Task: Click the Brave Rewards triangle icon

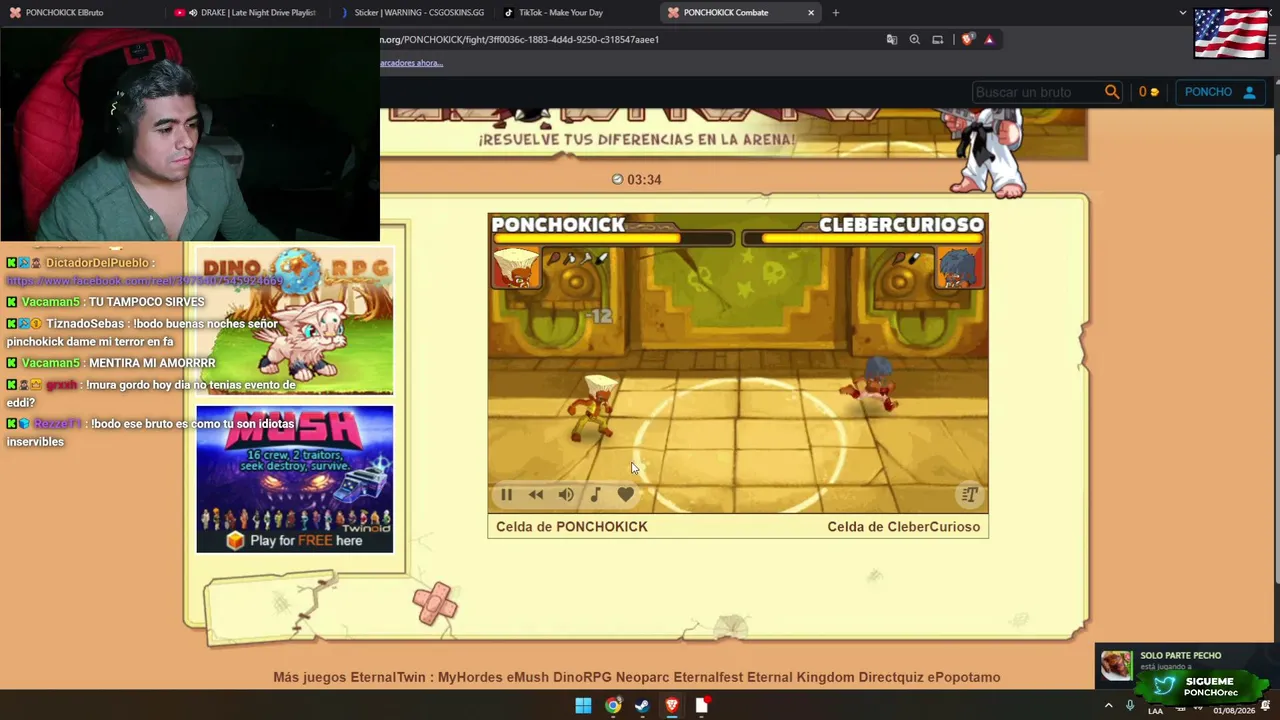Action: click(989, 40)
